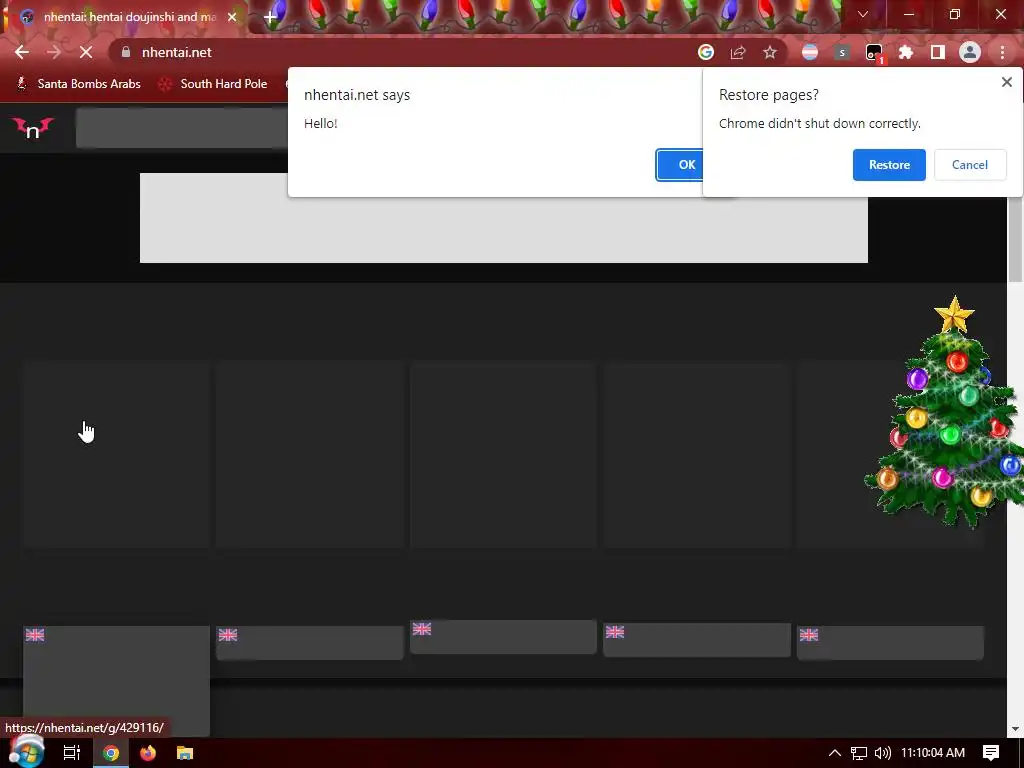1024x768 pixels.
Task: Click the extension icon with red badge
Action: pyautogui.click(x=874, y=54)
